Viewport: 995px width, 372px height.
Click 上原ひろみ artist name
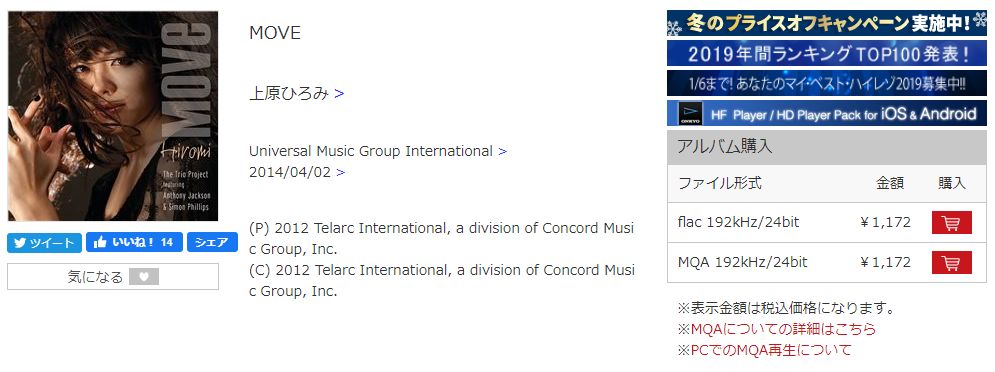tap(289, 94)
